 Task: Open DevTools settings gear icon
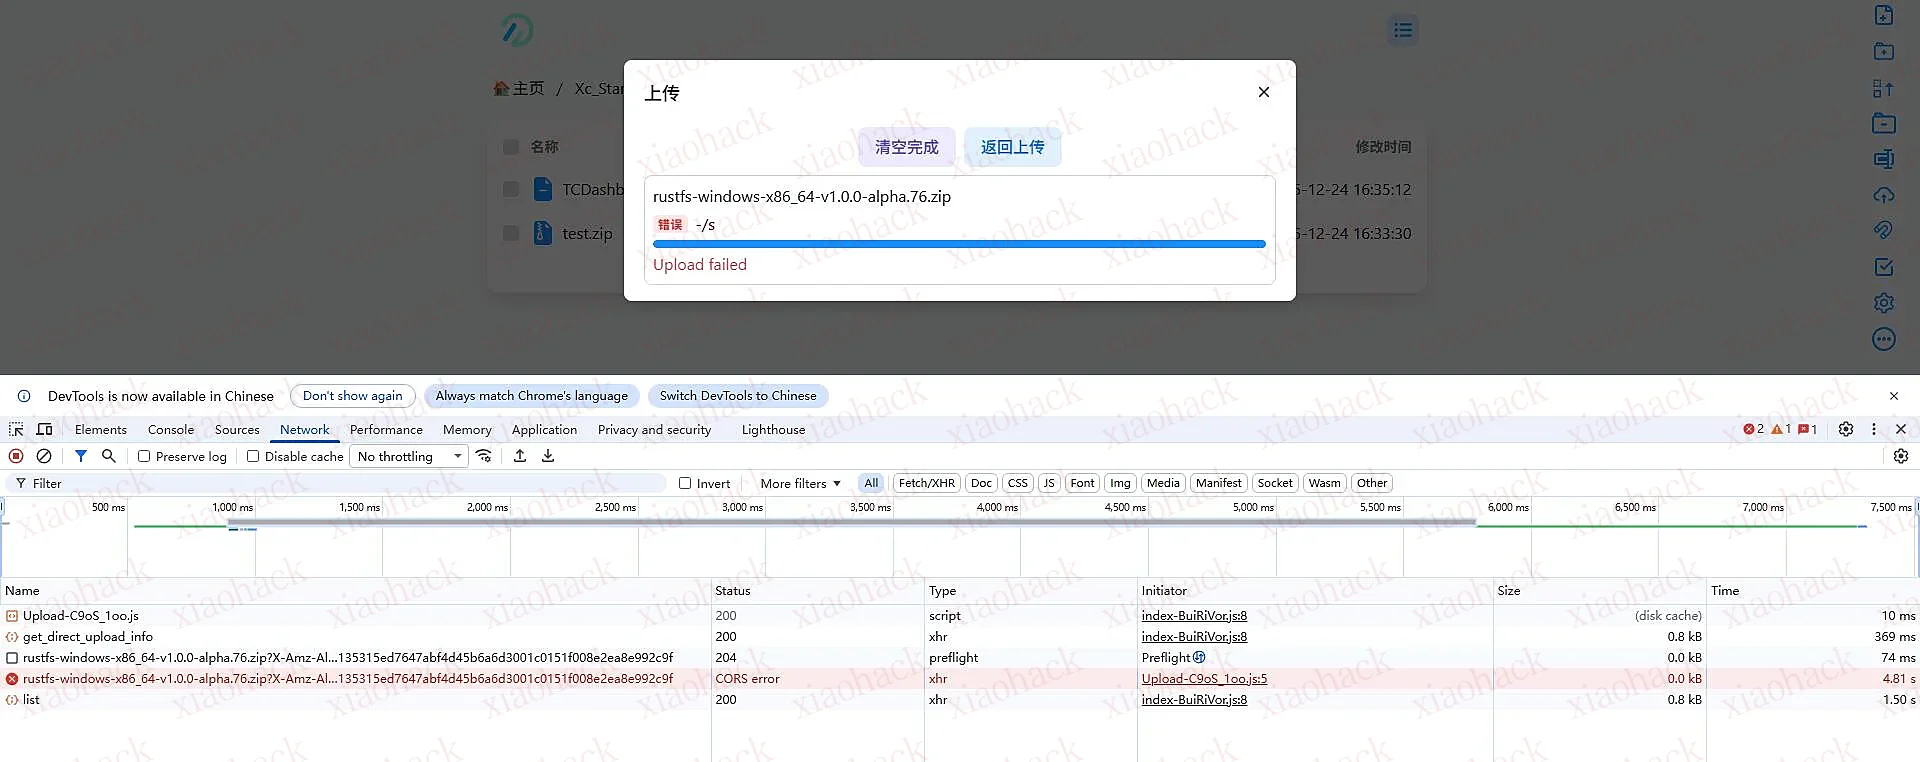tap(1846, 429)
